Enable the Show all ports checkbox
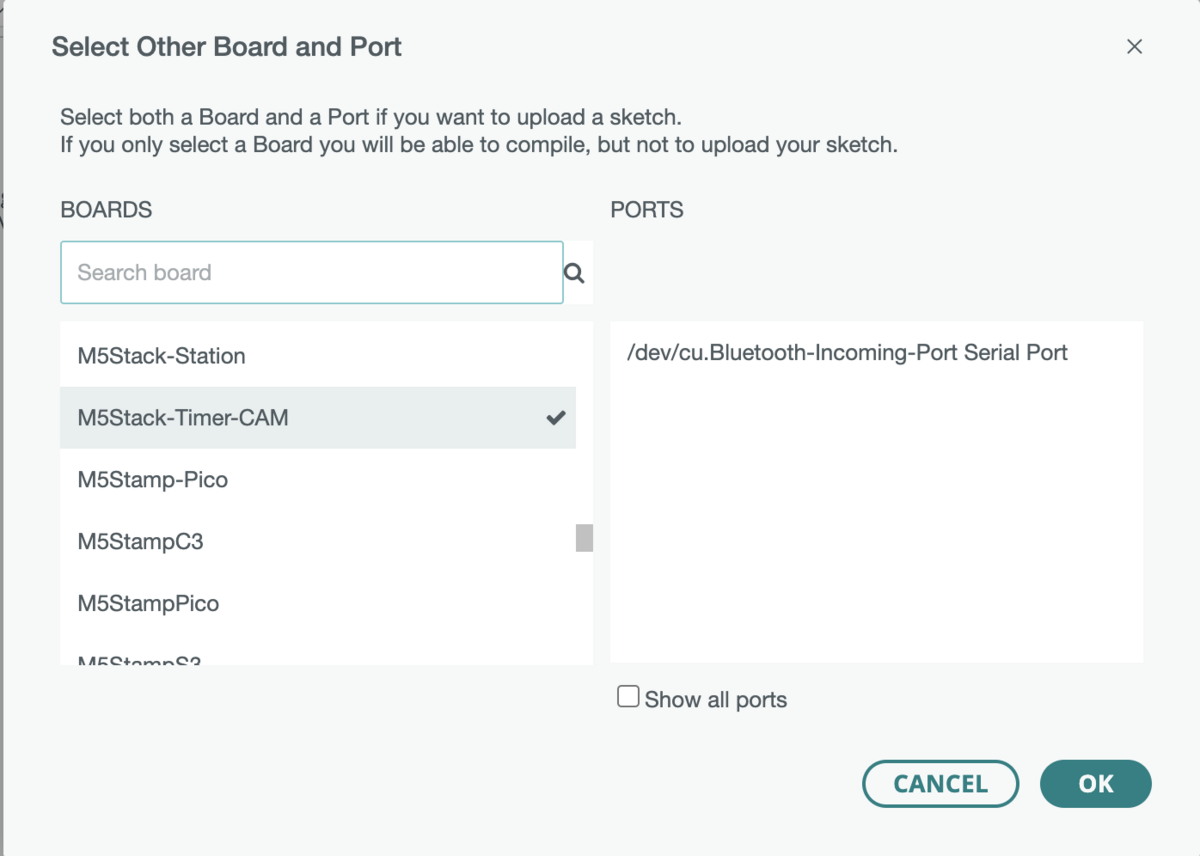1200x856 pixels. tap(628, 697)
